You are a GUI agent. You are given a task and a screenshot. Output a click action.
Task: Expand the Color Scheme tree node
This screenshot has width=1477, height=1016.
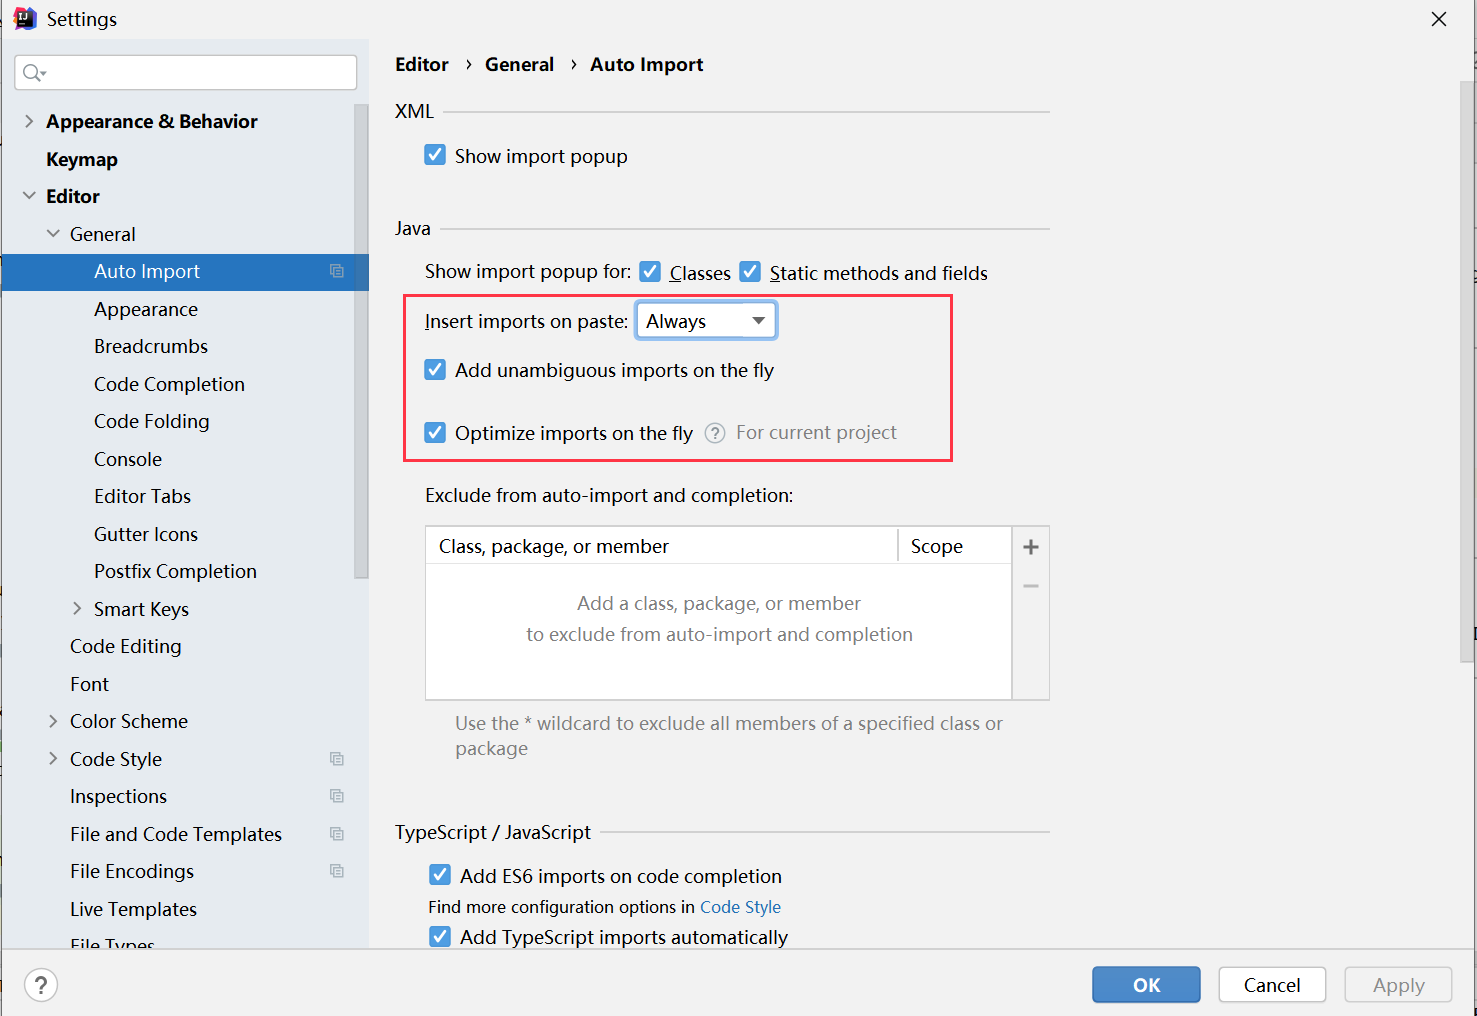53,721
